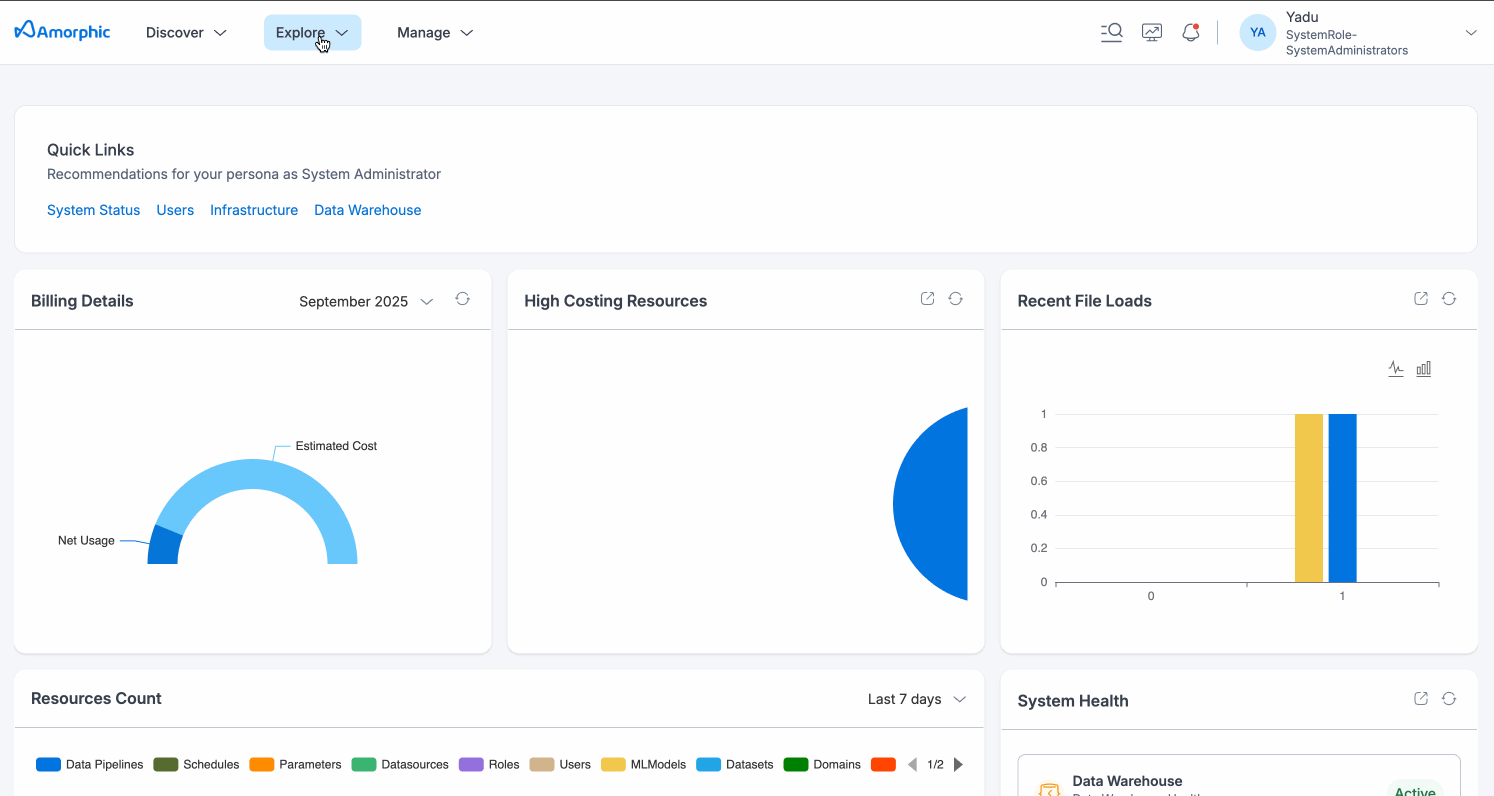Image resolution: width=1494 pixels, height=796 pixels.
Task: Expand the Last 7 days range dropdown
Action: click(917, 699)
